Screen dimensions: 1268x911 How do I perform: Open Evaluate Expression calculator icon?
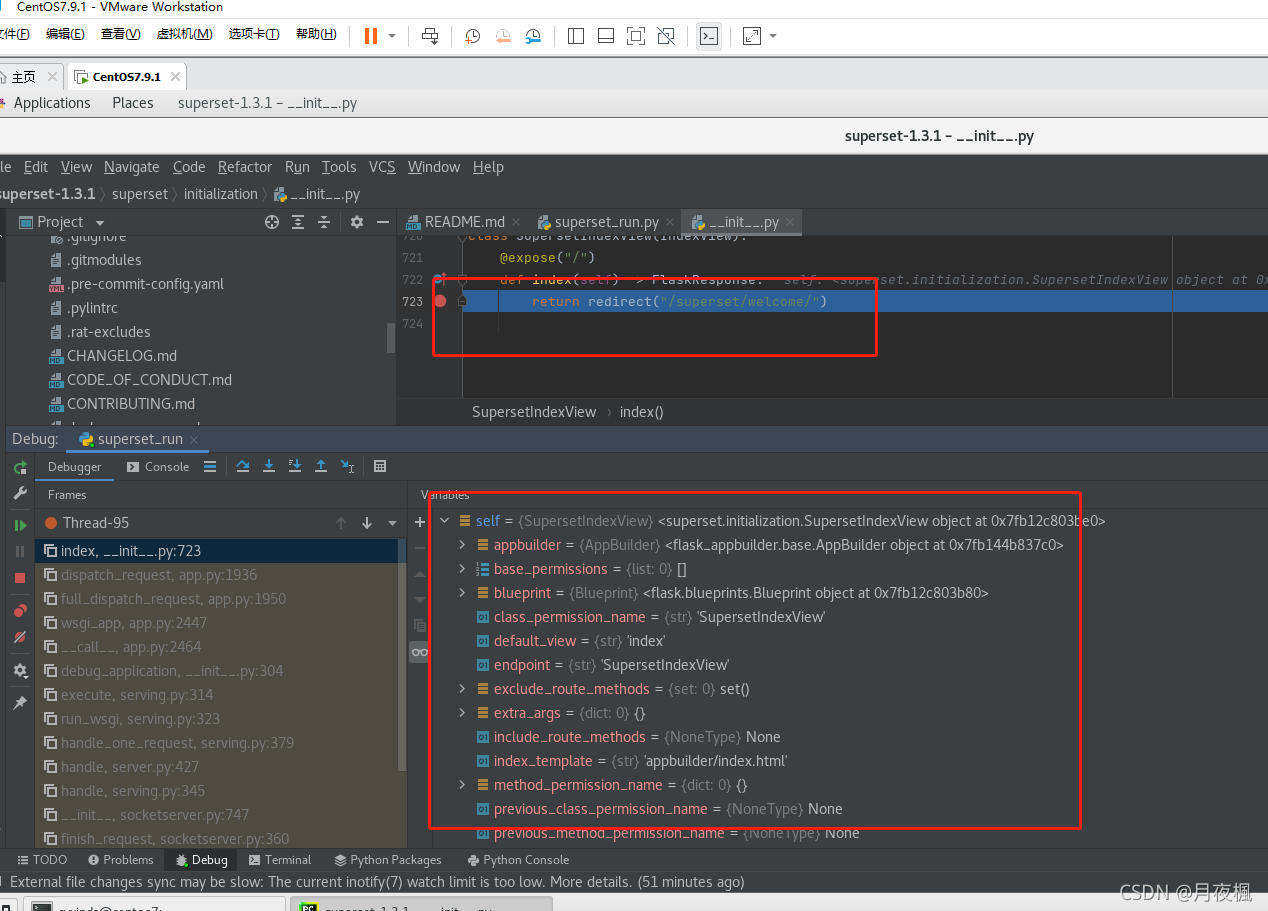pyautogui.click(x=380, y=466)
